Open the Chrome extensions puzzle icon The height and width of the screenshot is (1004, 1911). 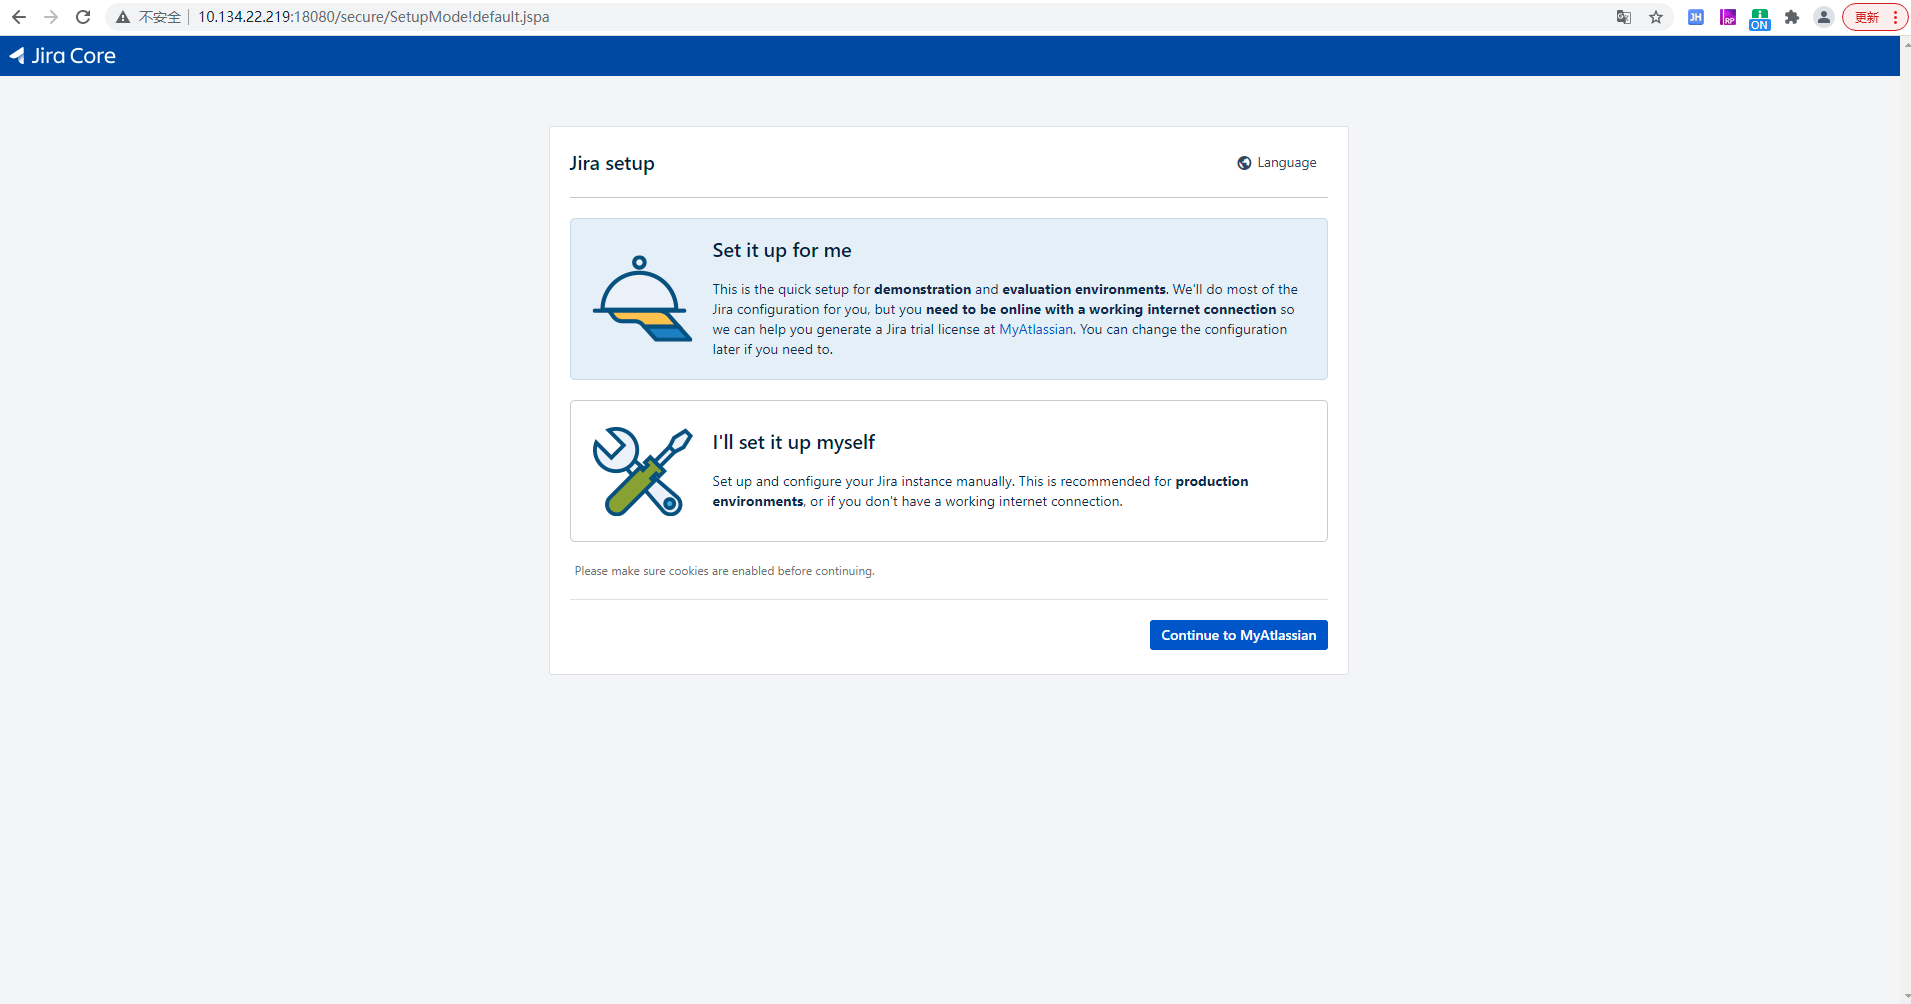[x=1792, y=17]
